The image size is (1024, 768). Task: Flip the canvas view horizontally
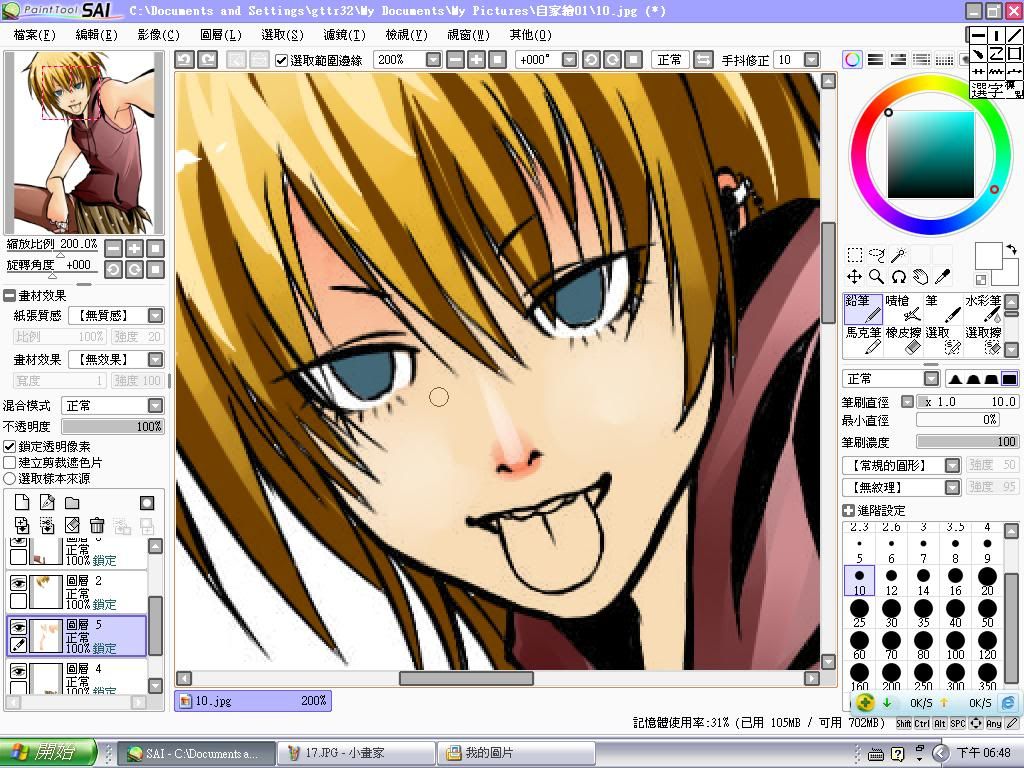coord(703,60)
